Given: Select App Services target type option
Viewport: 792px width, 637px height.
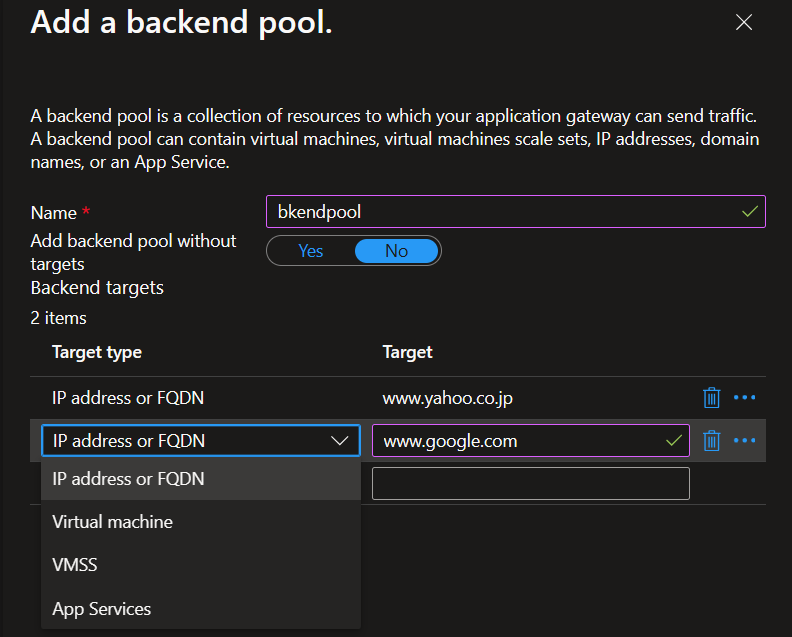Looking at the screenshot, I should 102,609.
